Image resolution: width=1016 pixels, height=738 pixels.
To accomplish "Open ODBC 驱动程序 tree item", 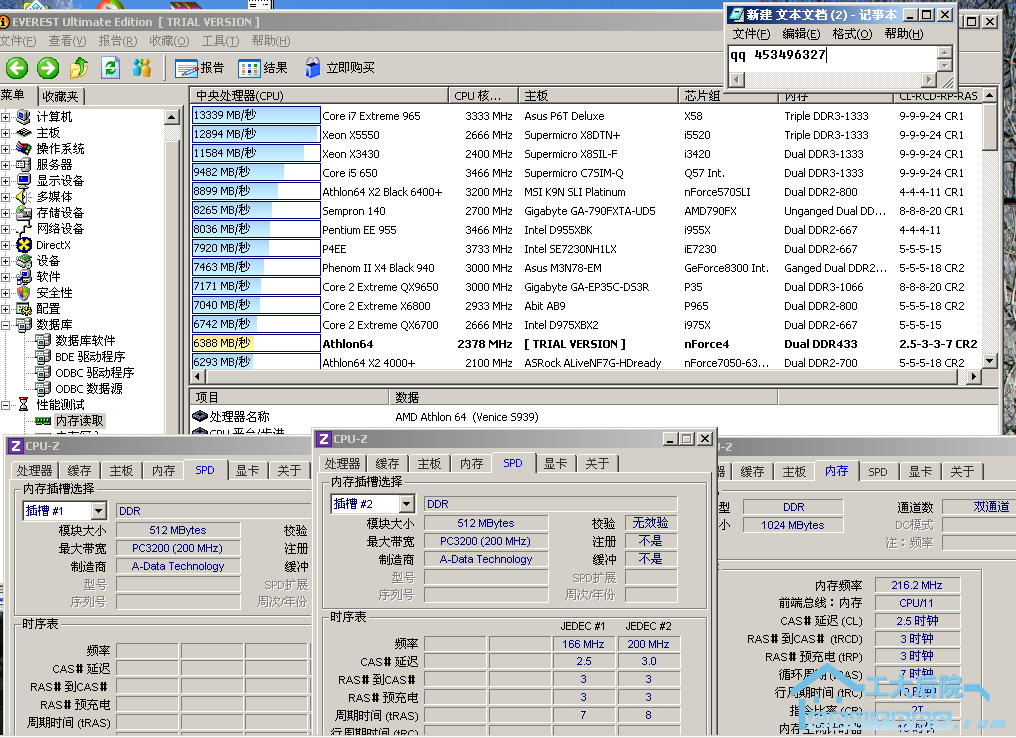I will [94, 373].
